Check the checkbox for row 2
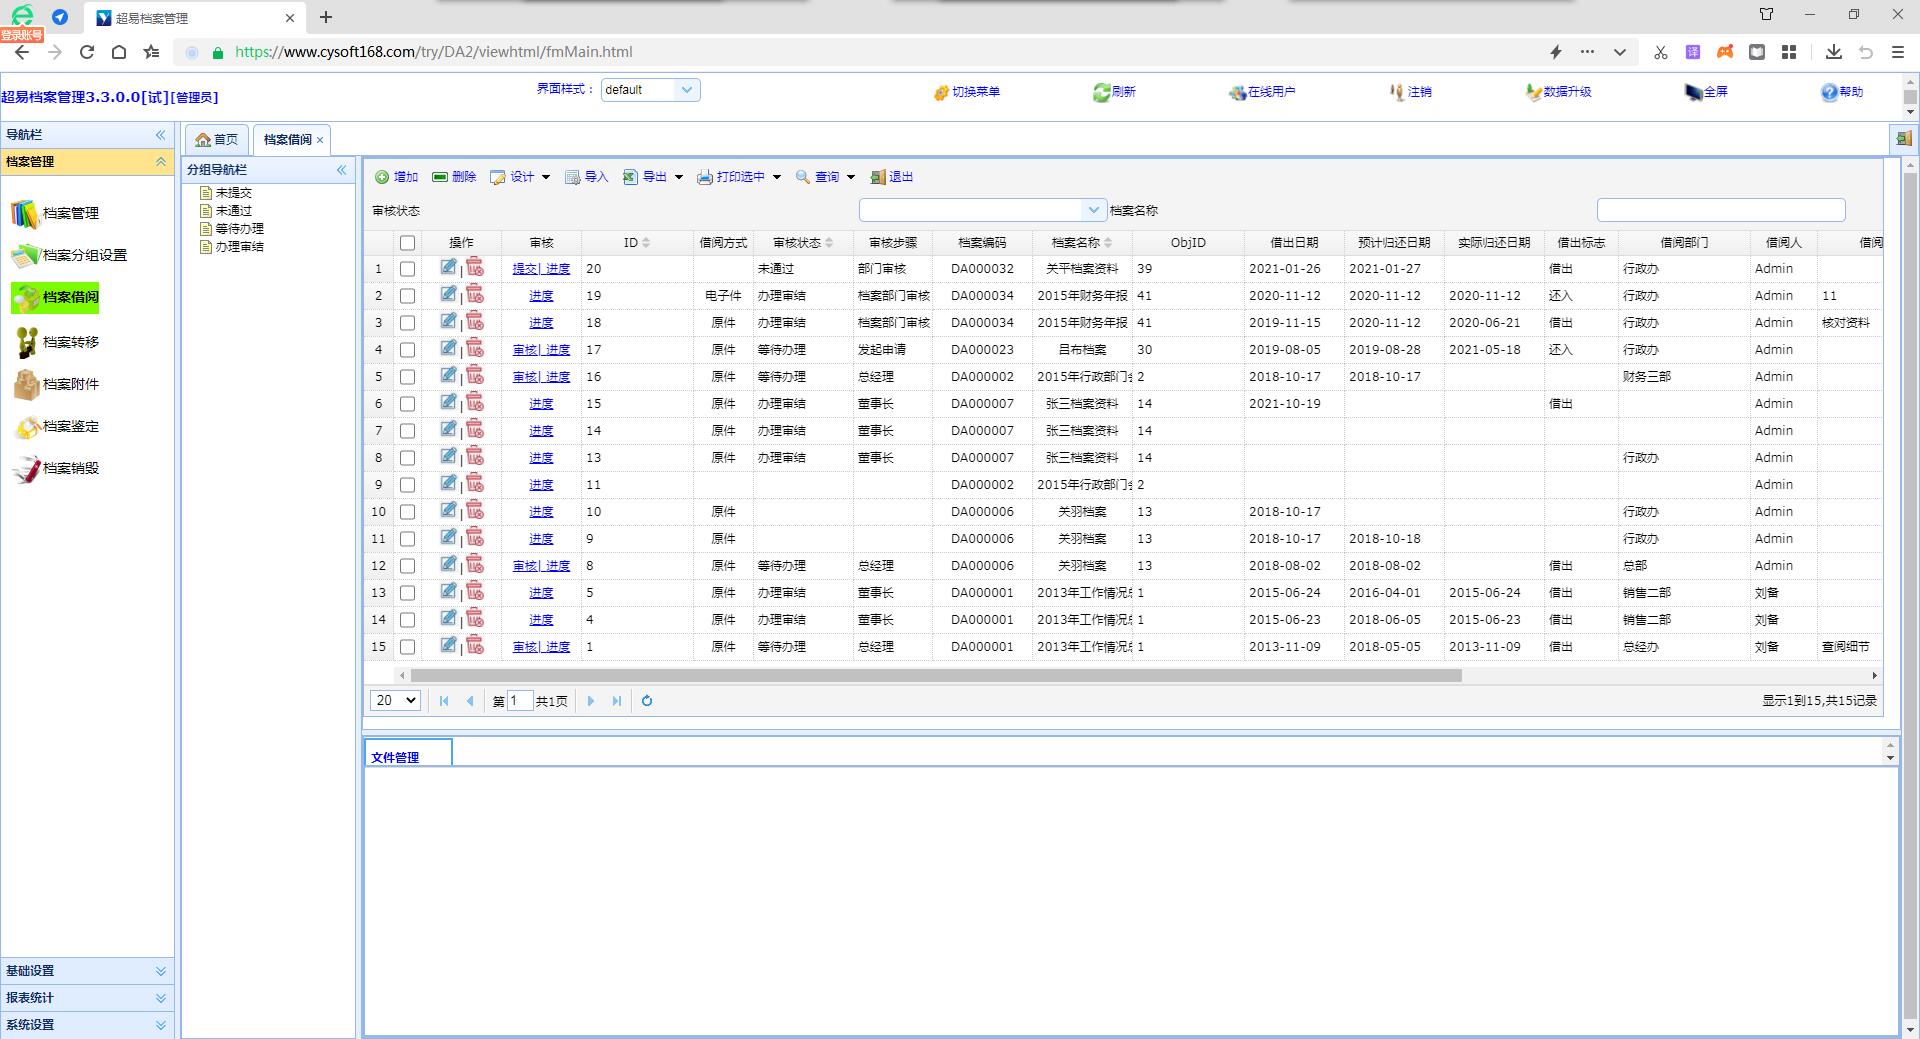This screenshot has width=1920, height=1039. (x=407, y=296)
